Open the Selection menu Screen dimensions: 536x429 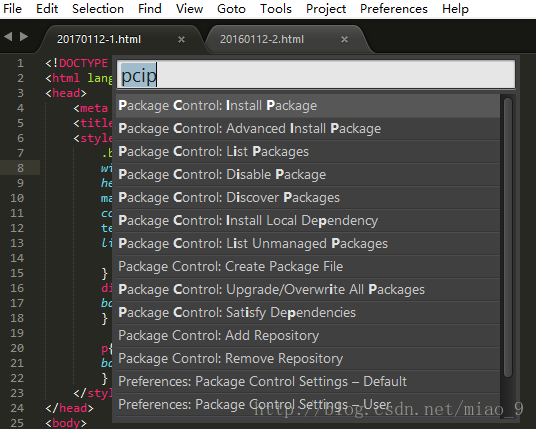[98, 9]
